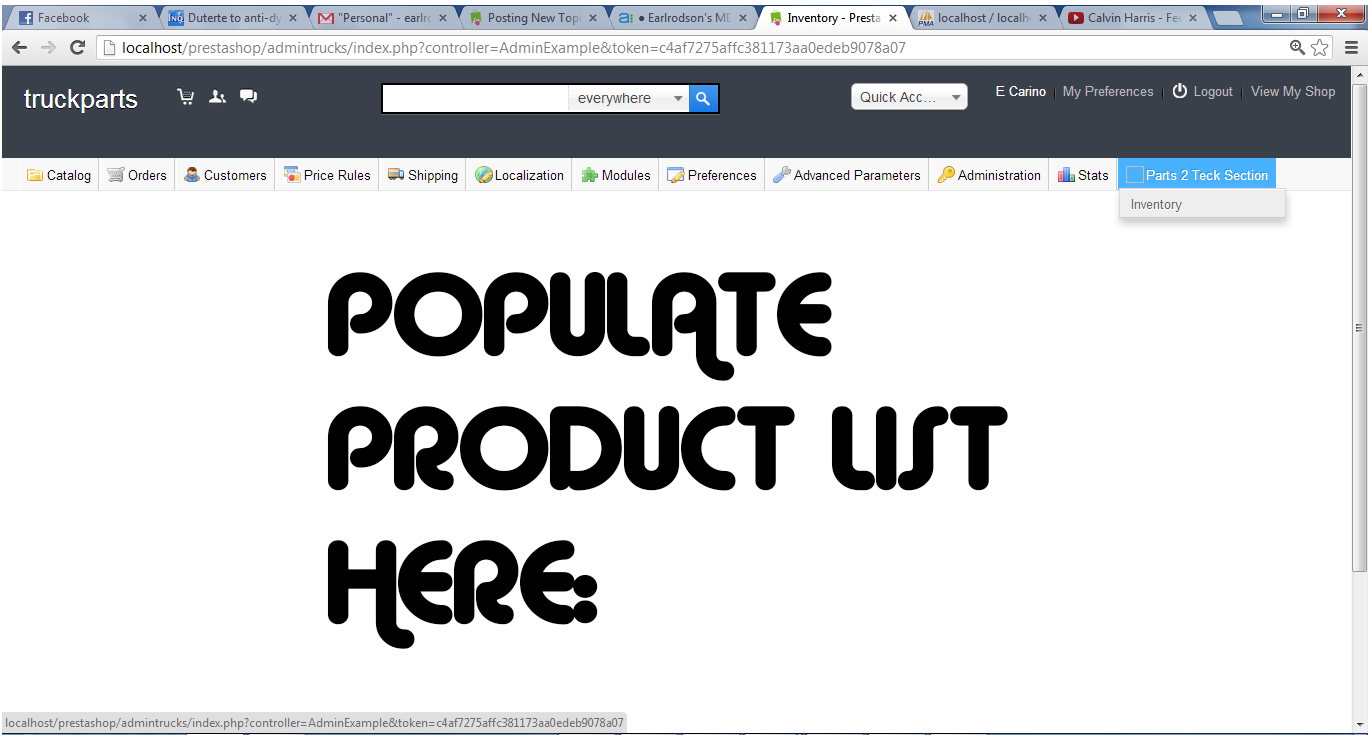Open the Localization menu
Screen dimensions: 1370x735
[519, 175]
